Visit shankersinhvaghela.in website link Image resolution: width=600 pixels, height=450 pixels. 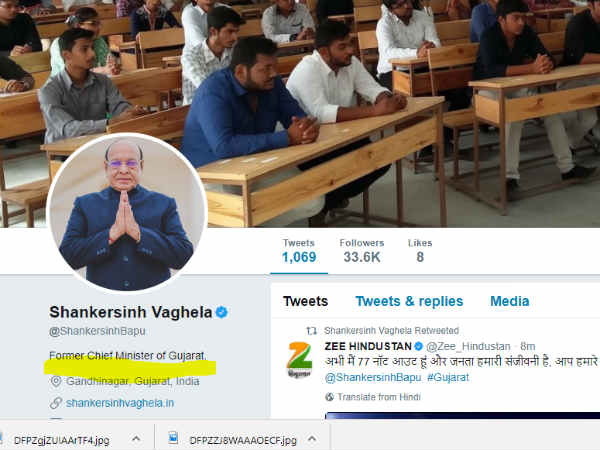click(x=120, y=403)
